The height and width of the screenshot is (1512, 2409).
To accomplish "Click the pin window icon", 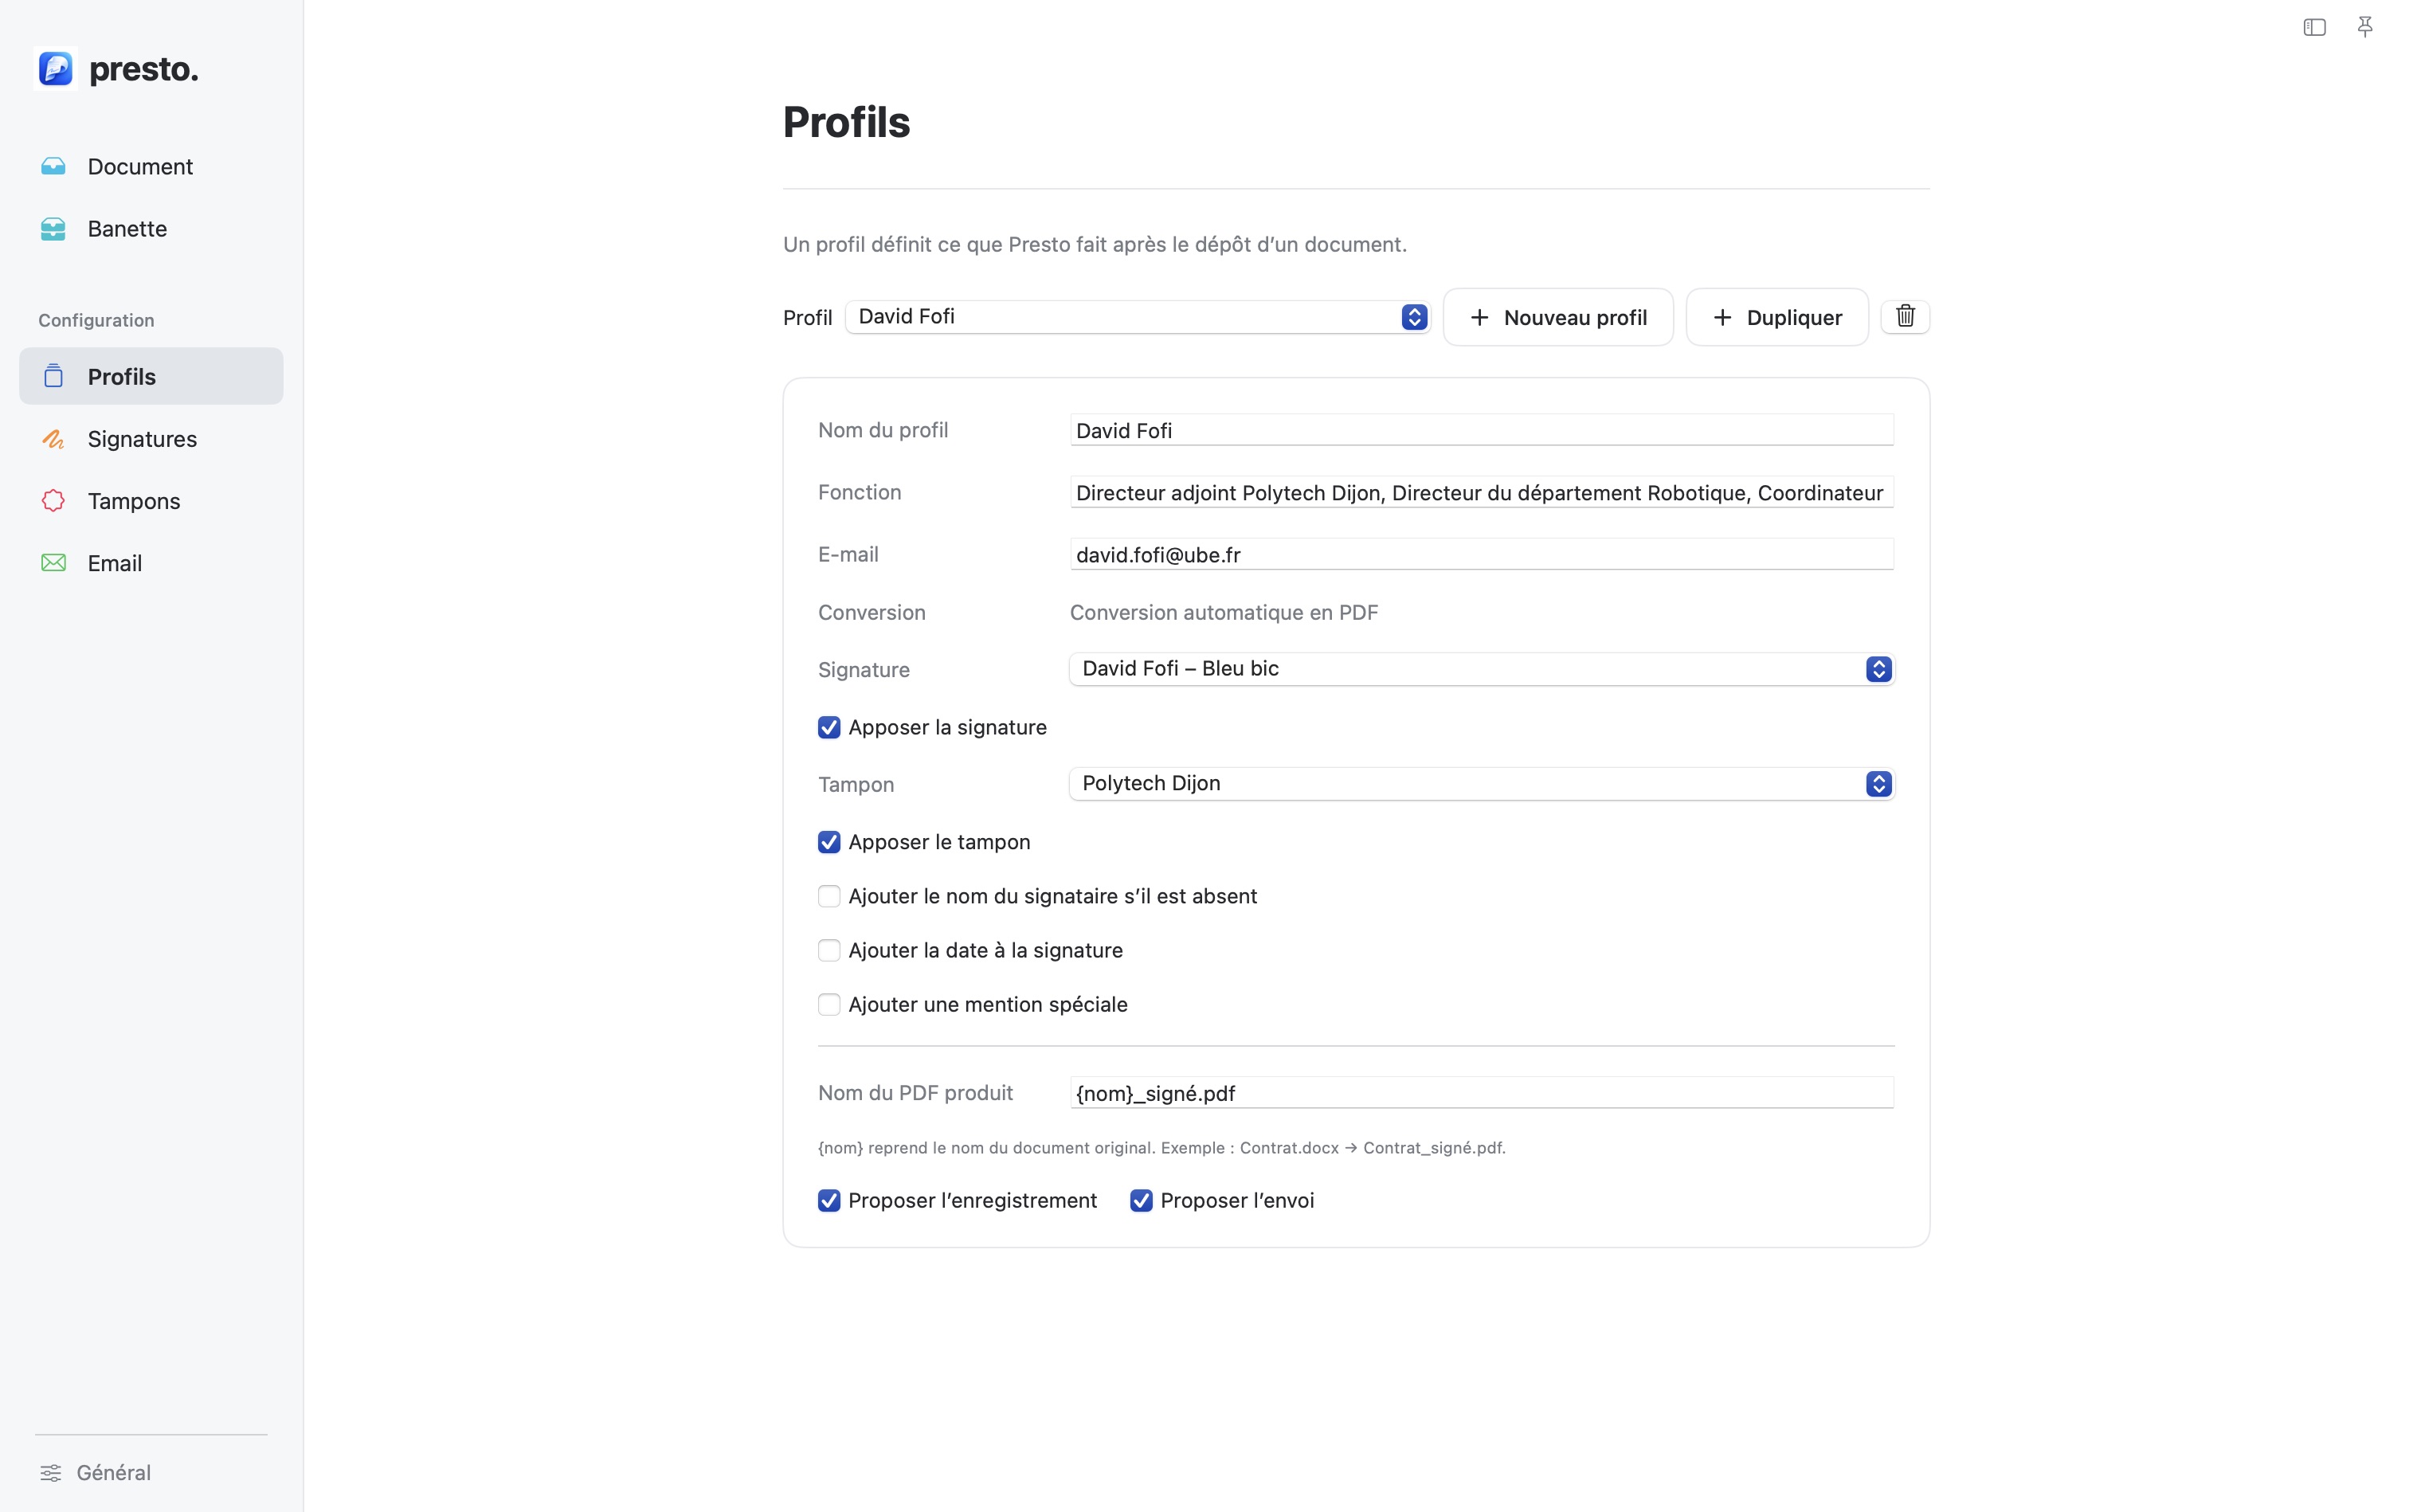I will pyautogui.click(x=2365, y=27).
